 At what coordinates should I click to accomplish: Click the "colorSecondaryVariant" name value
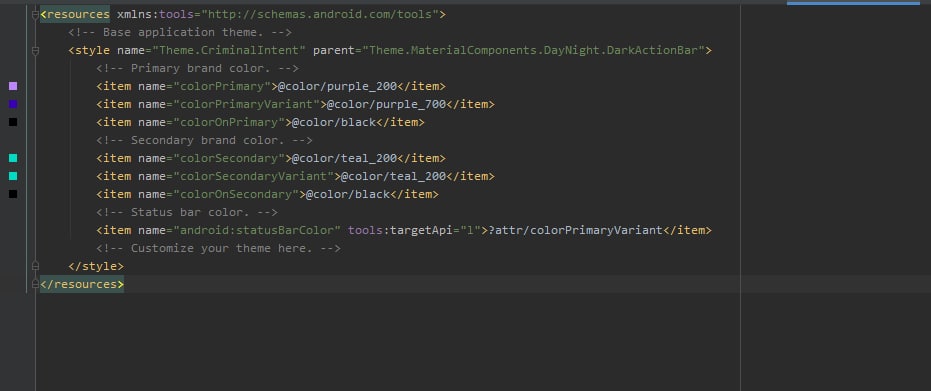tap(254, 176)
